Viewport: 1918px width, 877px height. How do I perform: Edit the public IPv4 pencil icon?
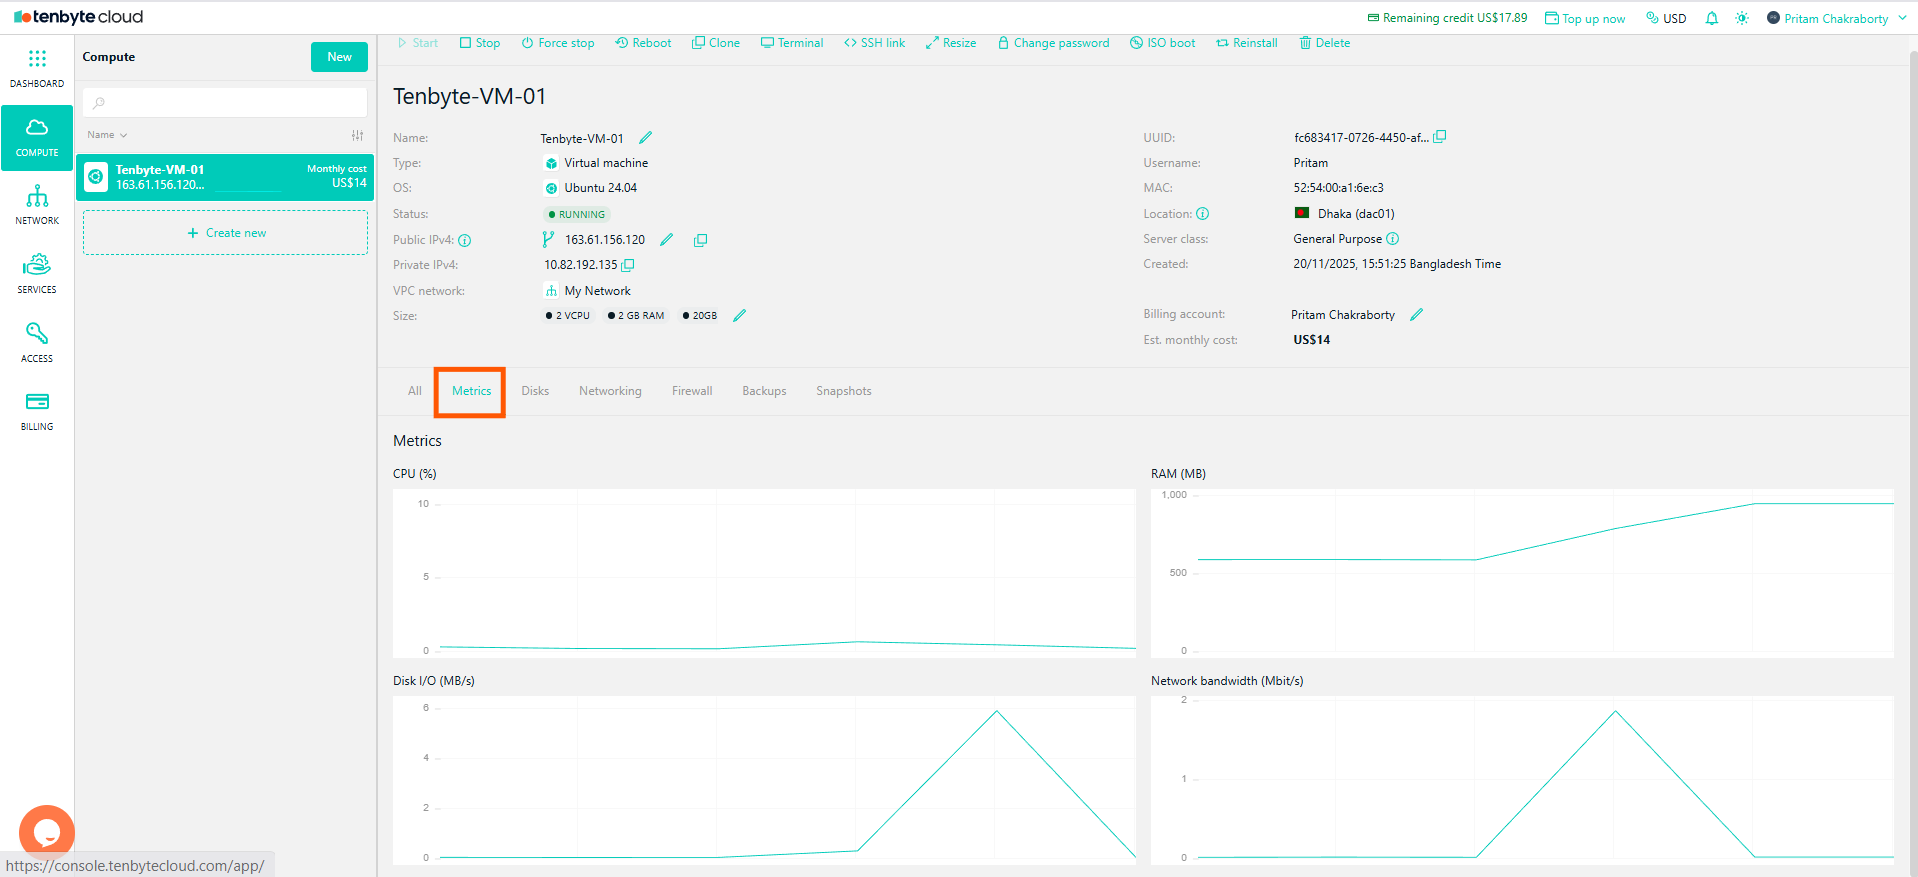pyautogui.click(x=667, y=240)
